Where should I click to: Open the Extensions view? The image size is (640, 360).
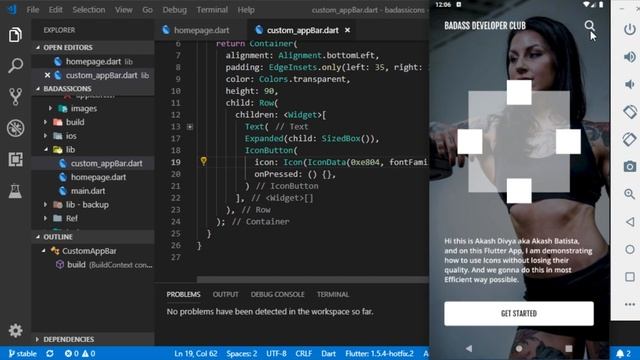tap(15, 159)
